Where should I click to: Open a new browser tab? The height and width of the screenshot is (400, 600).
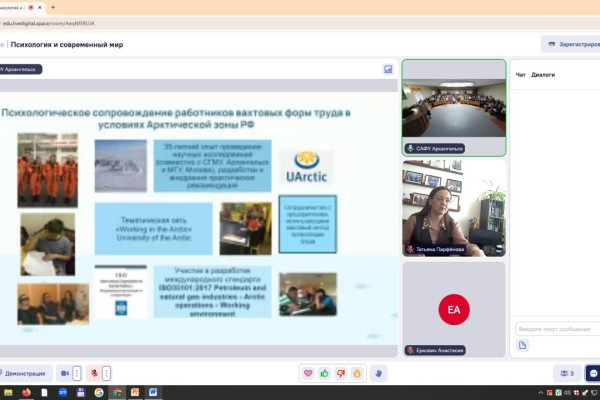[53, 7]
